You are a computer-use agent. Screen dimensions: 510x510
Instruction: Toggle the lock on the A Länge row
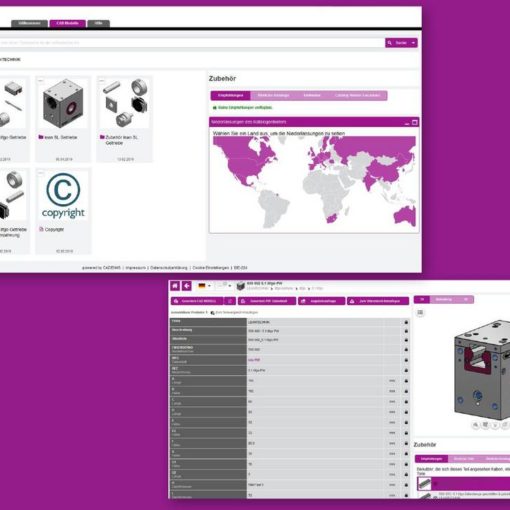[406, 381]
